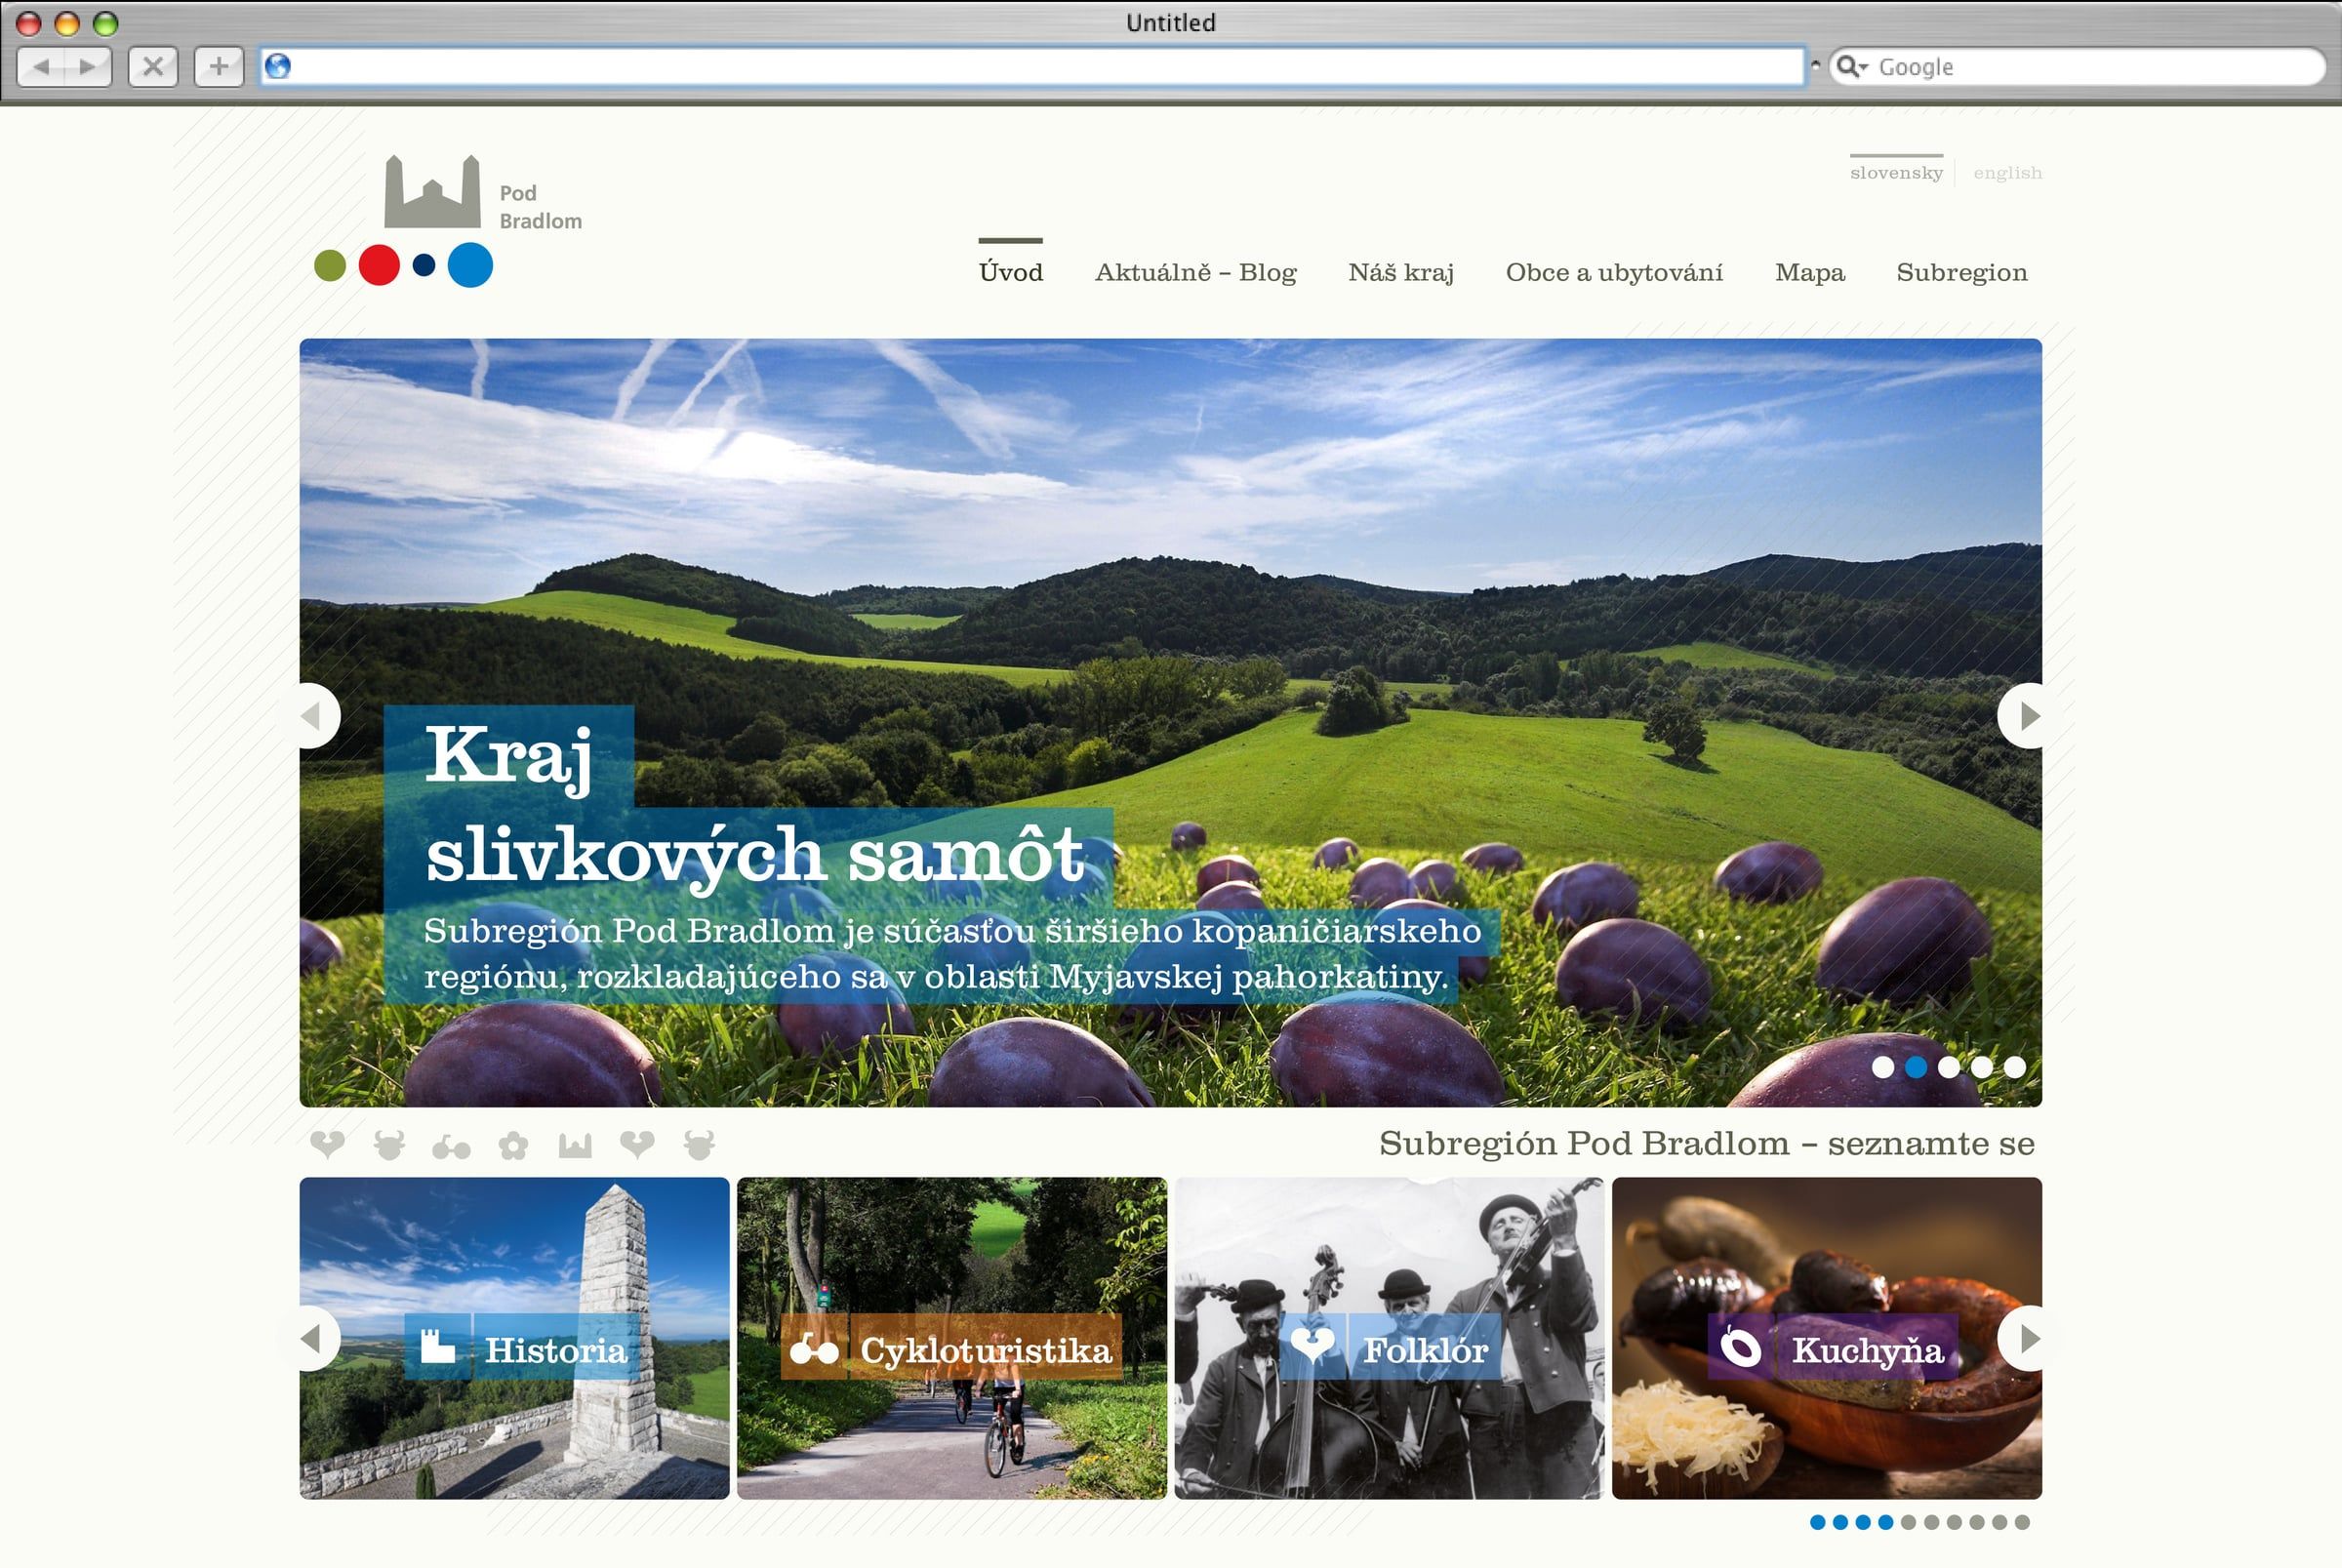Screen dimensions: 2342x1568
Task: Click the leftmost grey heart icon
Action: pyautogui.click(x=327, y=1144)
